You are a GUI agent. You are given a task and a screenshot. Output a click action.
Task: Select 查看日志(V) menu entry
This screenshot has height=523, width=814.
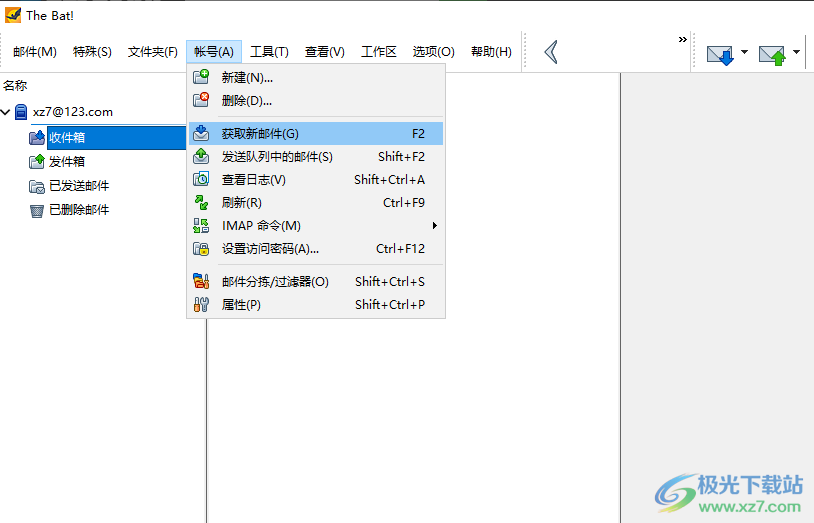[316, 180]
